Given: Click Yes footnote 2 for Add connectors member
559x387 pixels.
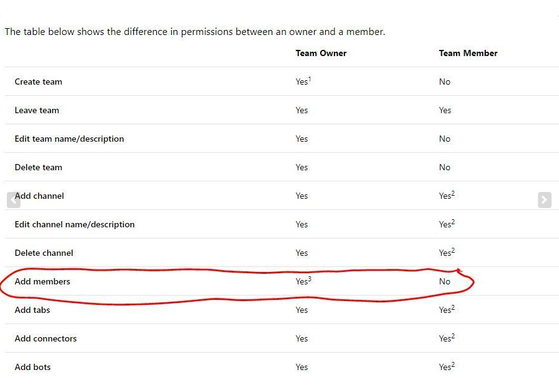Looking at the screenshot, I should 447,338.
